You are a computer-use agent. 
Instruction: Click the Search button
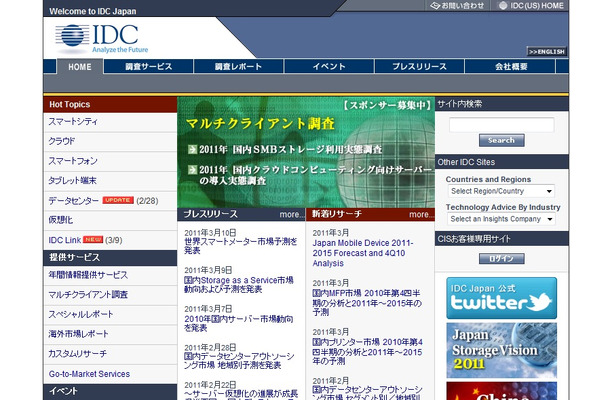[501, 140]
